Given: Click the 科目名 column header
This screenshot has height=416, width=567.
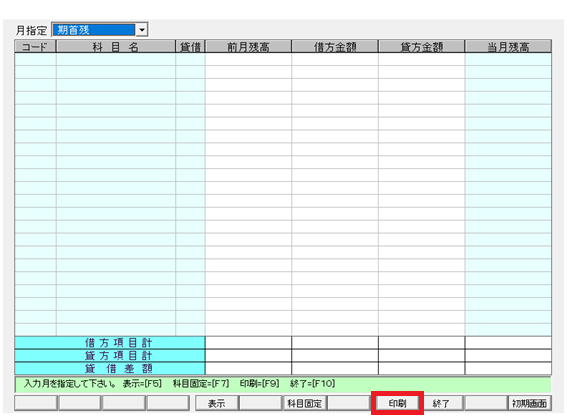Looking at the screenshot, I should [x=116, y=47].
